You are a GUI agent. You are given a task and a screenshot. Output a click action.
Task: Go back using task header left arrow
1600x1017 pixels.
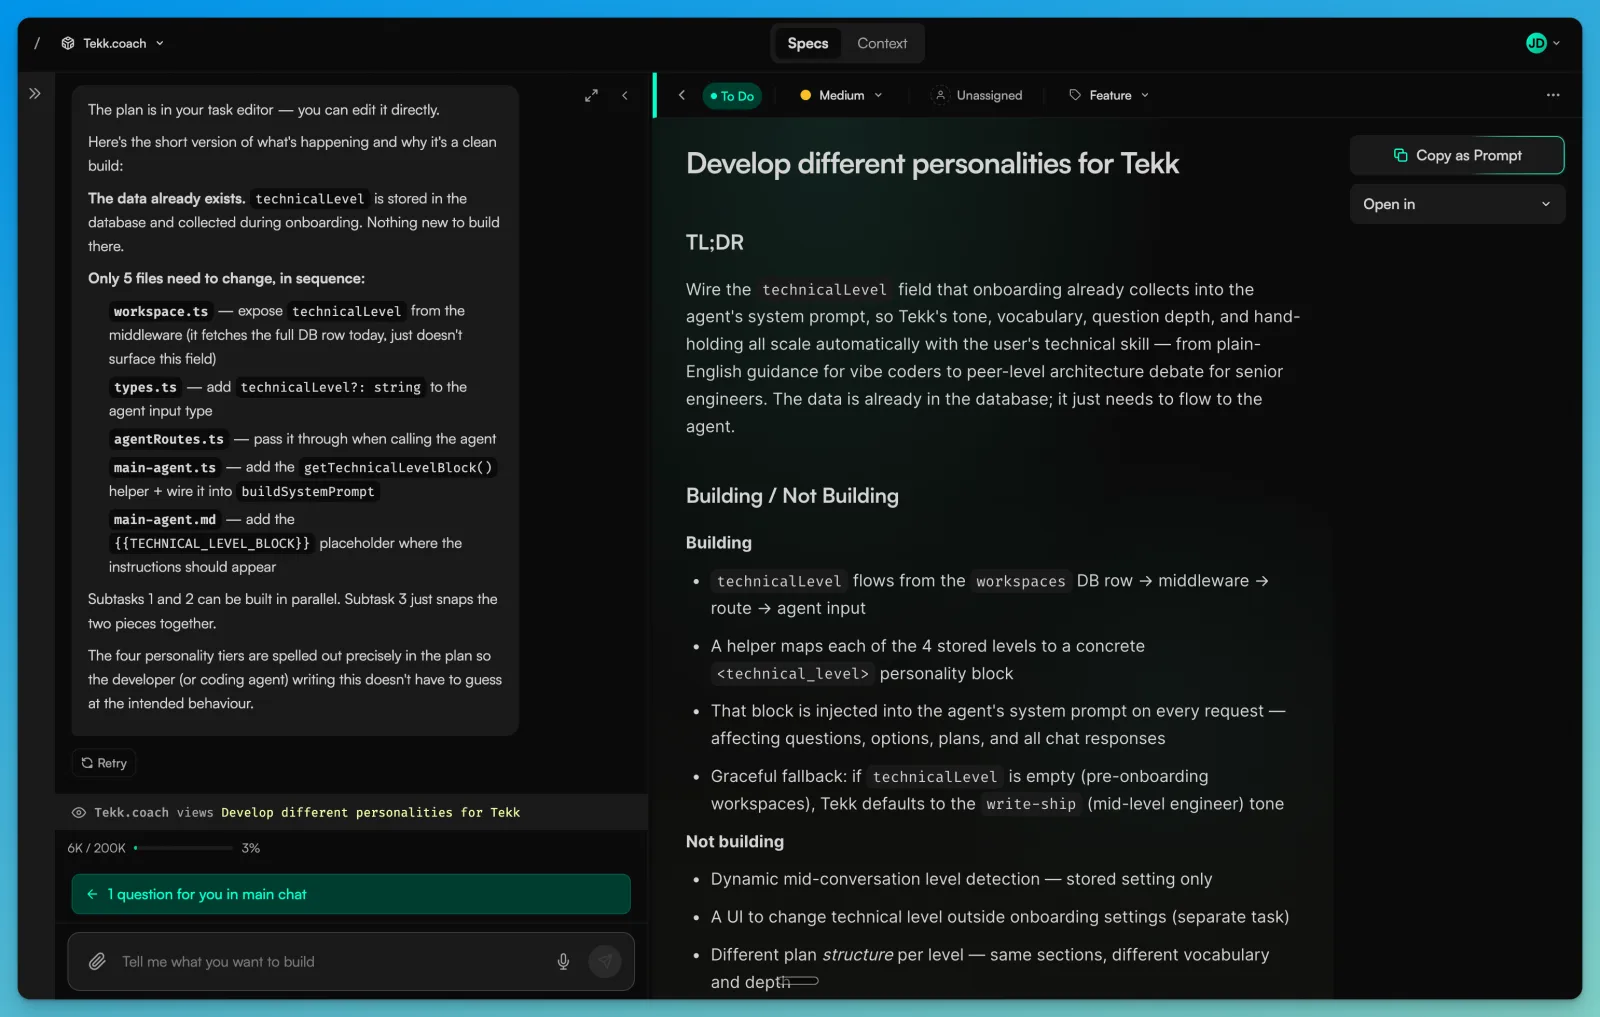coord(682,95)
